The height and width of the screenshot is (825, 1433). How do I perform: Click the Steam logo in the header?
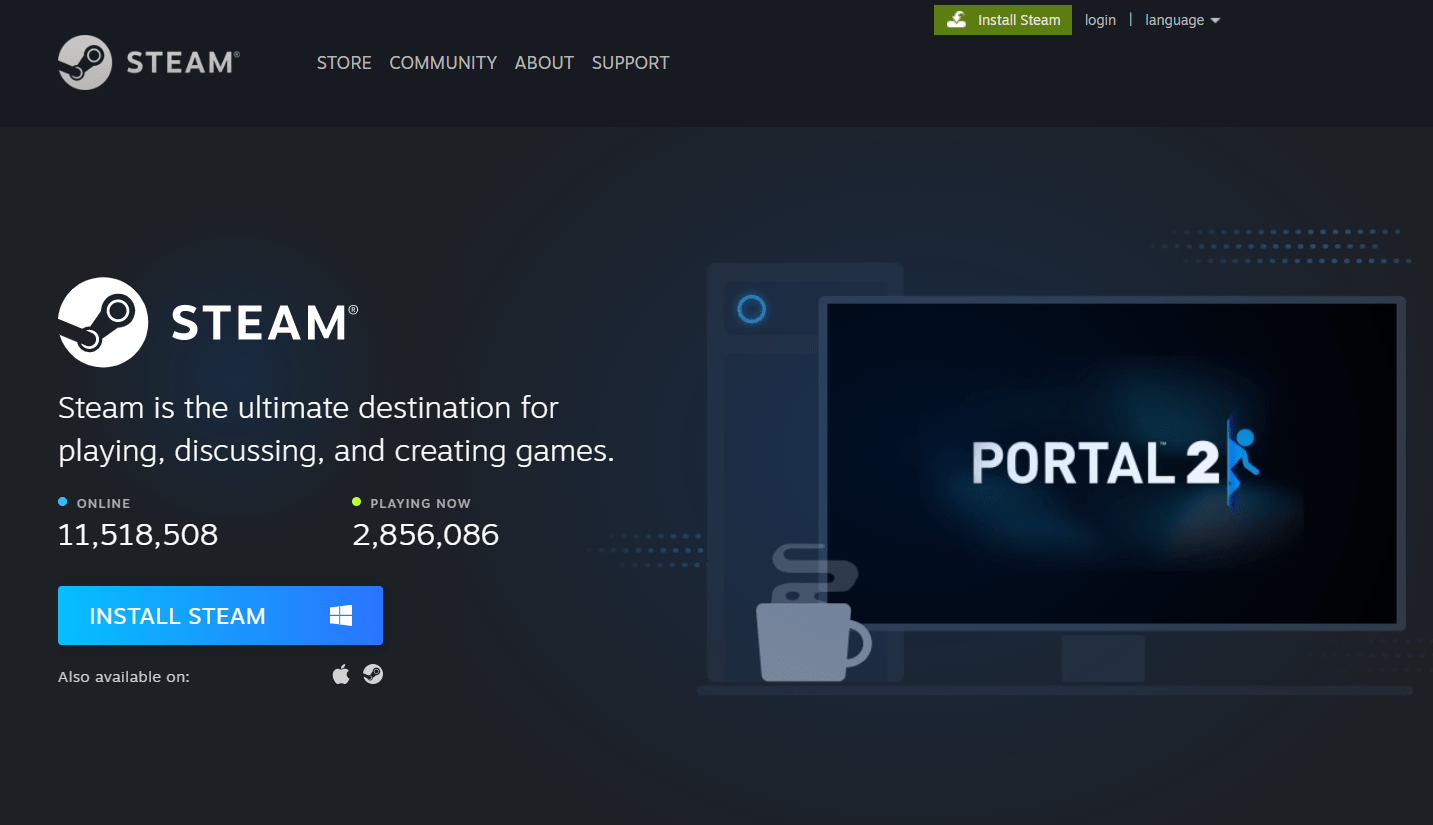(x=149, y=62)
